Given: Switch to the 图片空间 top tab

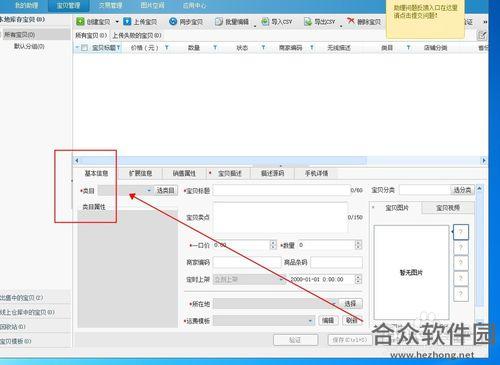Looking at the screenshot, I should click(152, 6).
